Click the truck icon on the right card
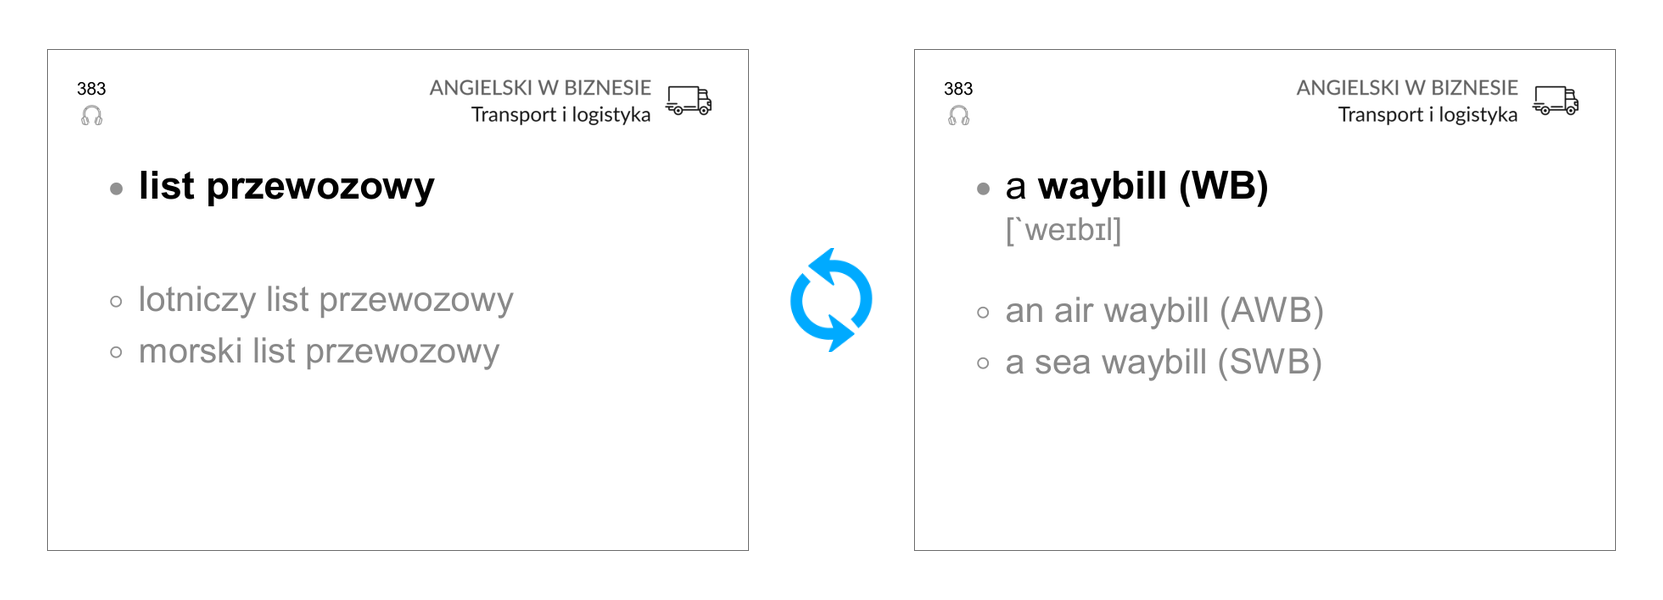 coord(1556,101)
